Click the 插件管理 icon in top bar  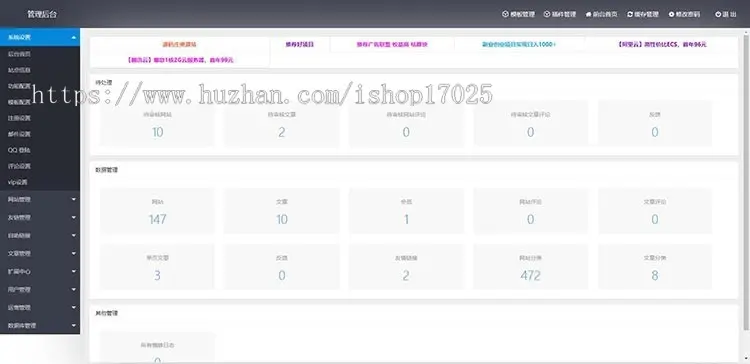[547, 14]
